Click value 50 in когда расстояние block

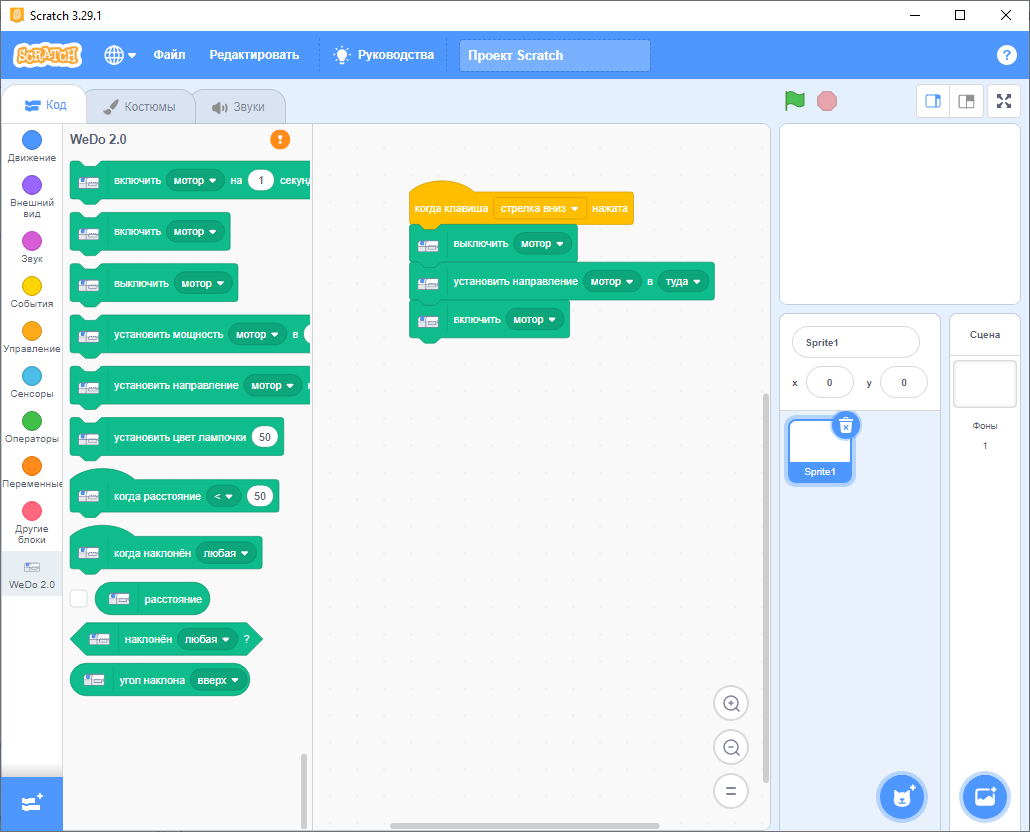click(x=260, y=496)
